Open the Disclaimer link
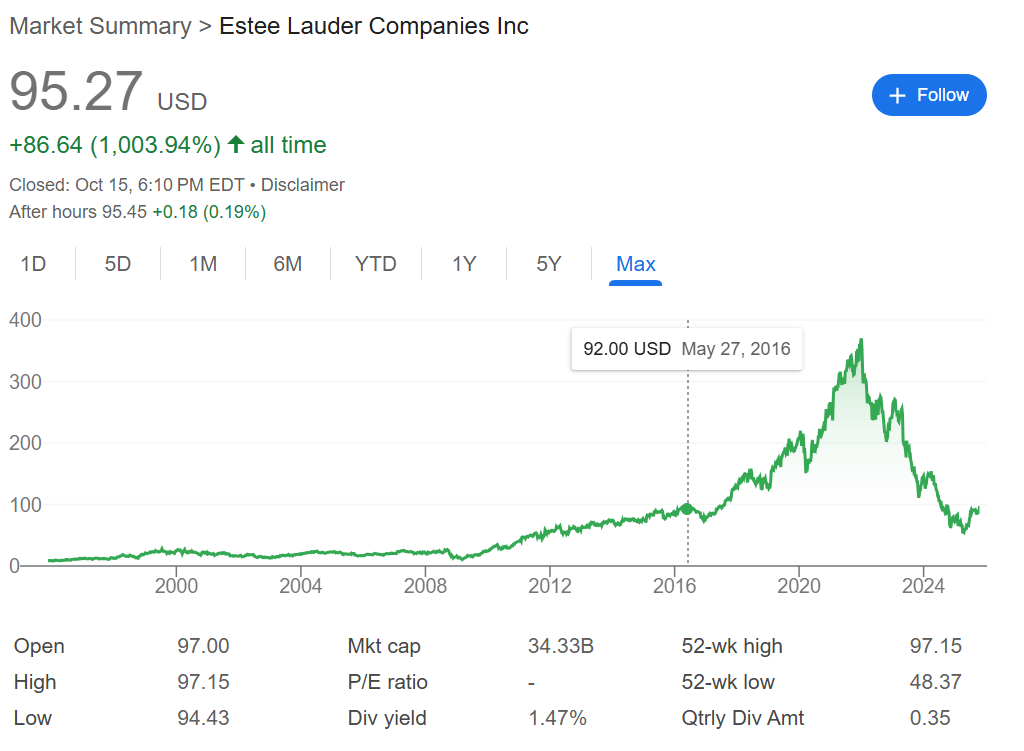 303,185
